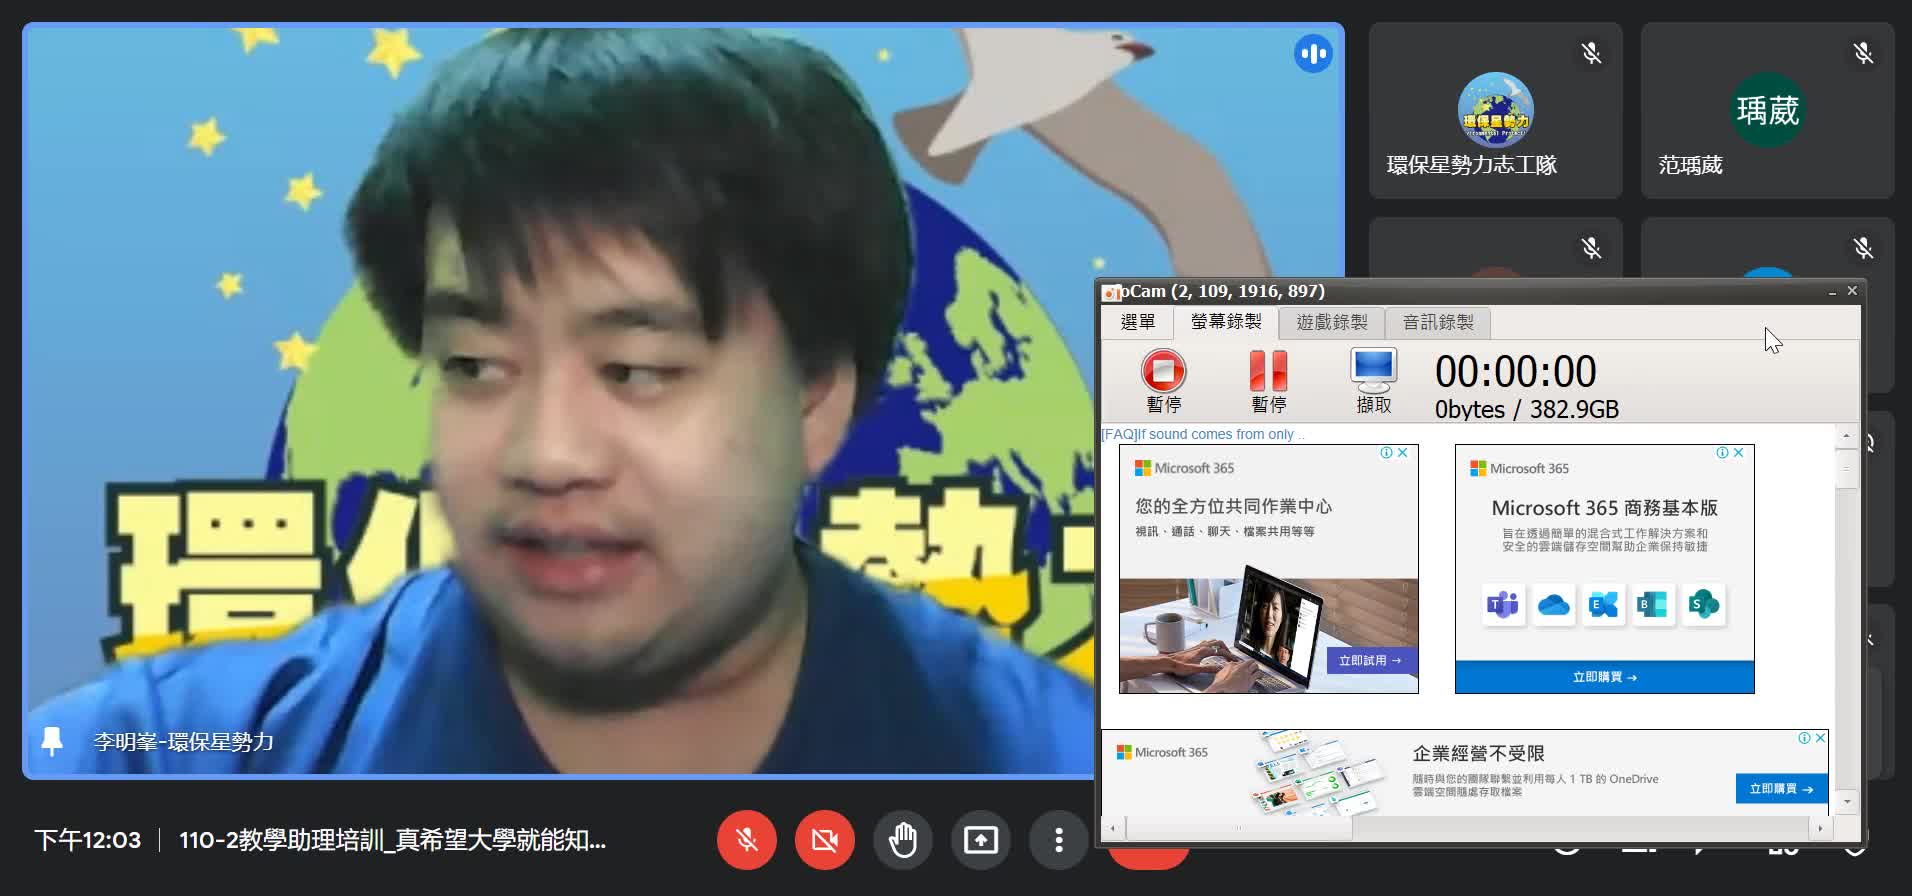The height and width of the screenshot is (896, 1912).
Task: Click muted mic icon on 環保星勢力志工隊 tile
Action: point(1591,53)
